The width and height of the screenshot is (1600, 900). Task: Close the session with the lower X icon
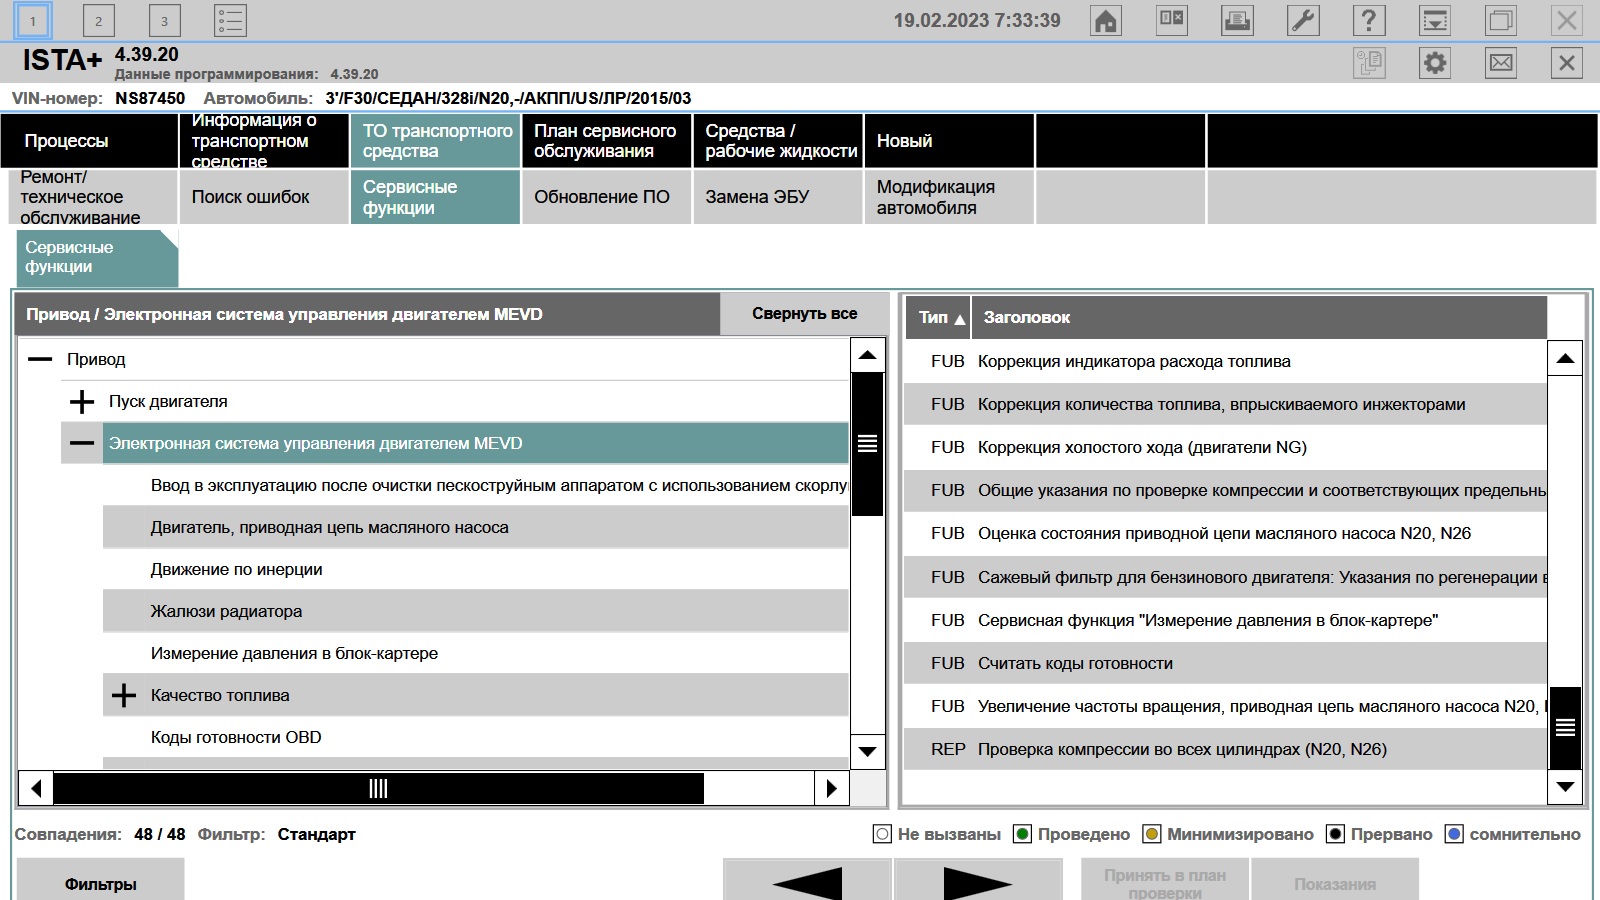click(x=1567, y=63)
